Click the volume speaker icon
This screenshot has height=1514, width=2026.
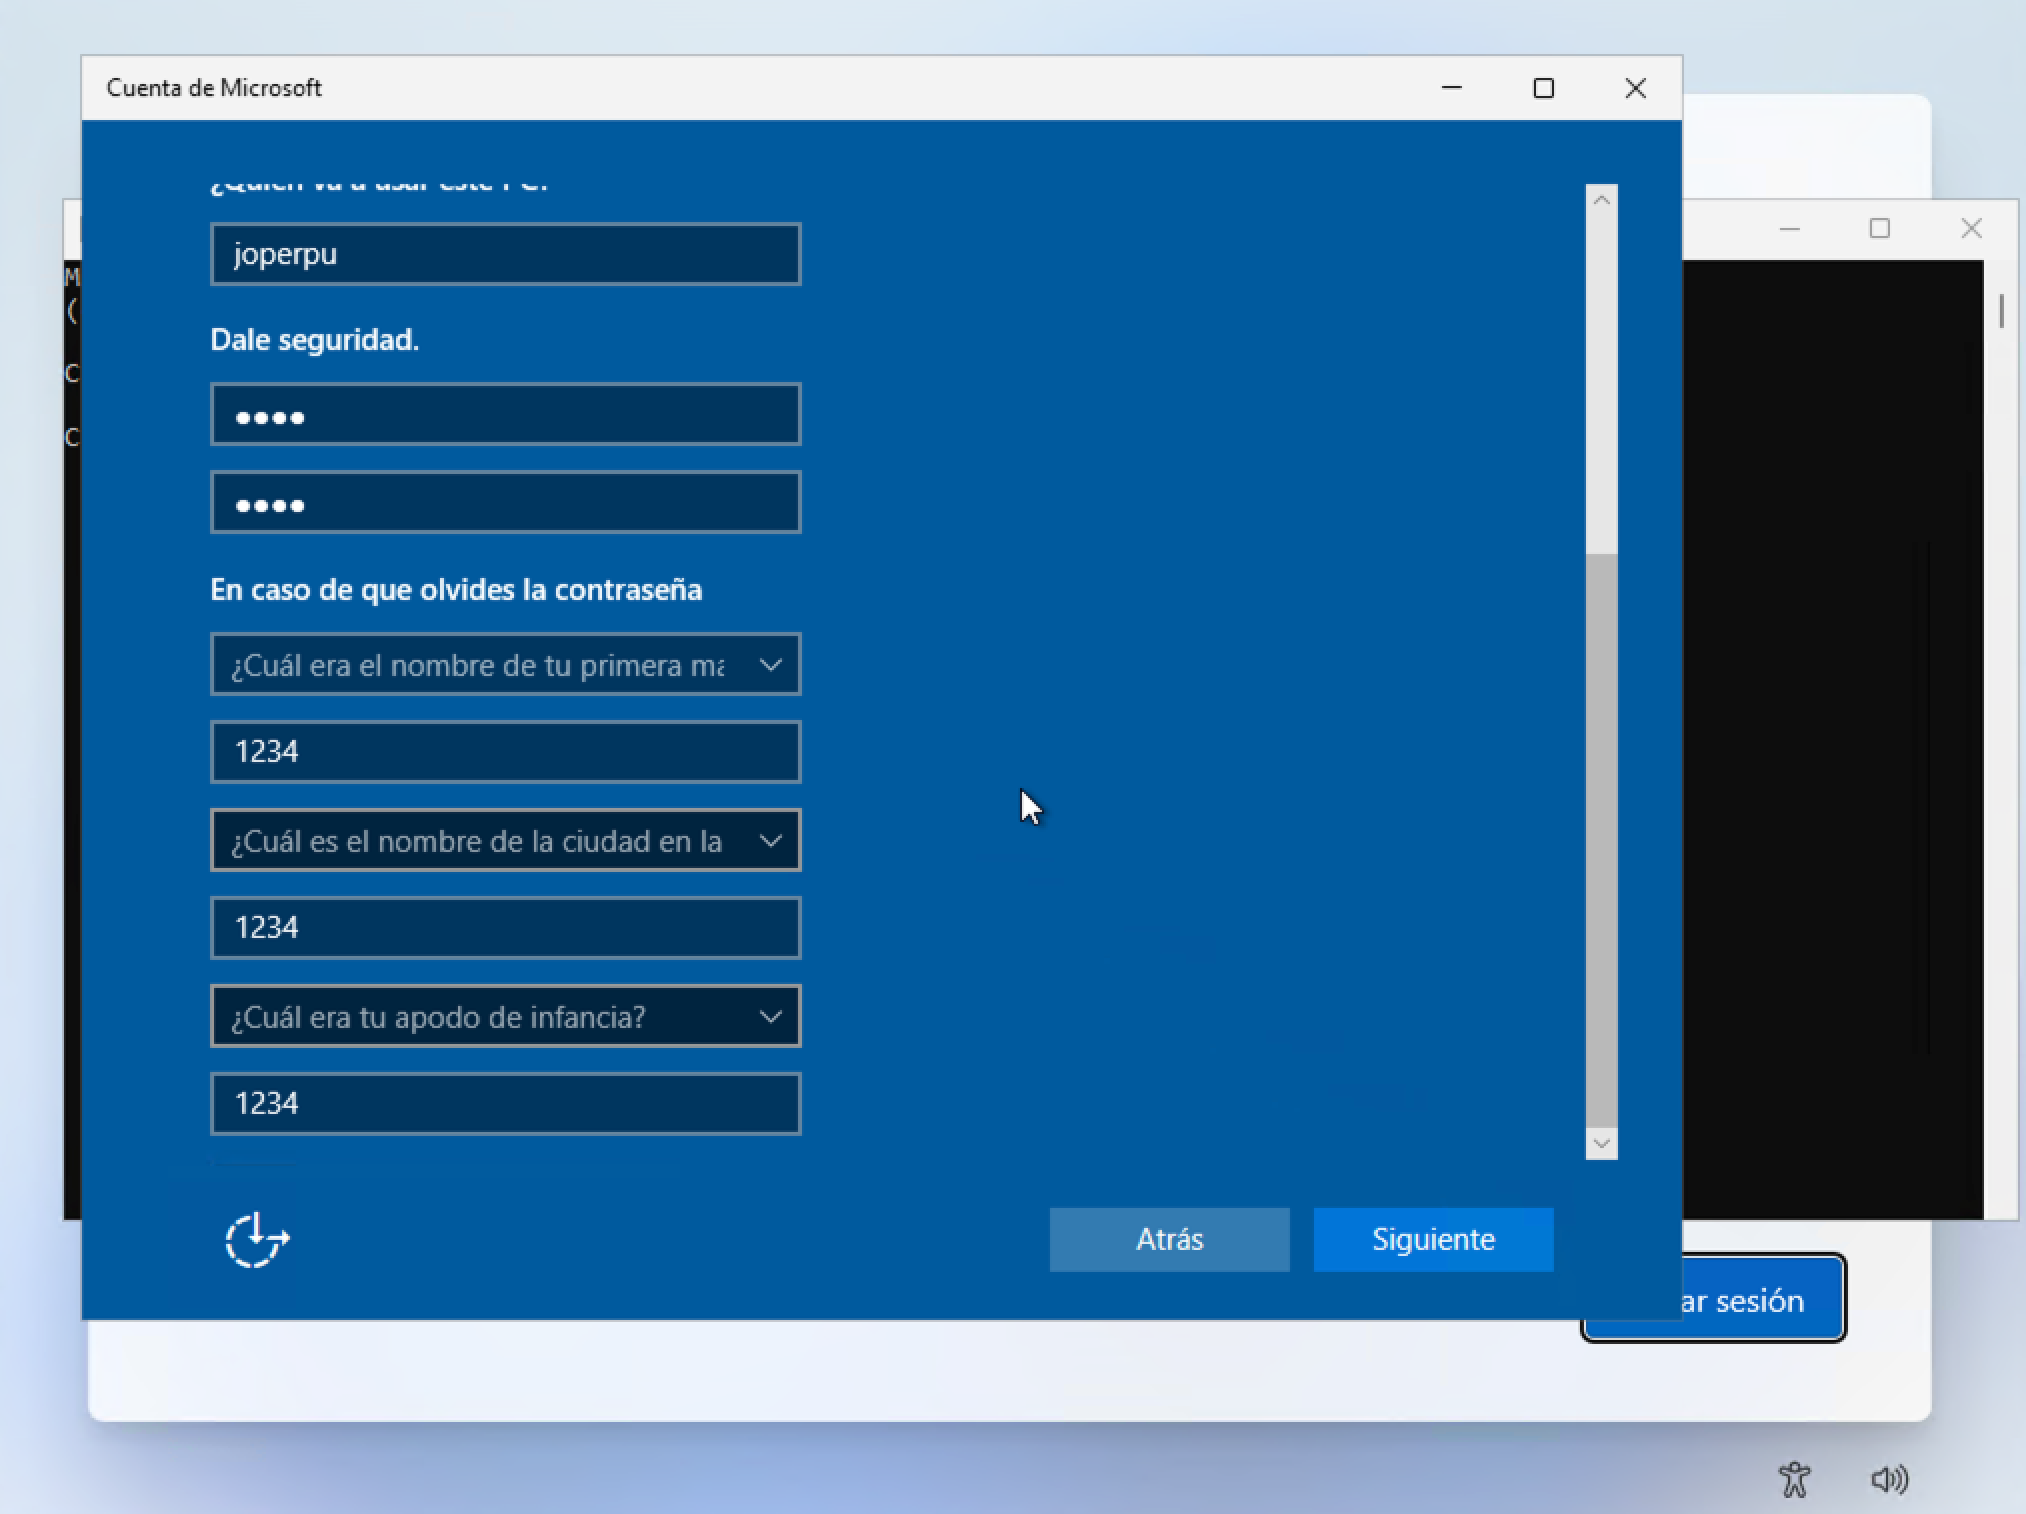(1889, 1479)
